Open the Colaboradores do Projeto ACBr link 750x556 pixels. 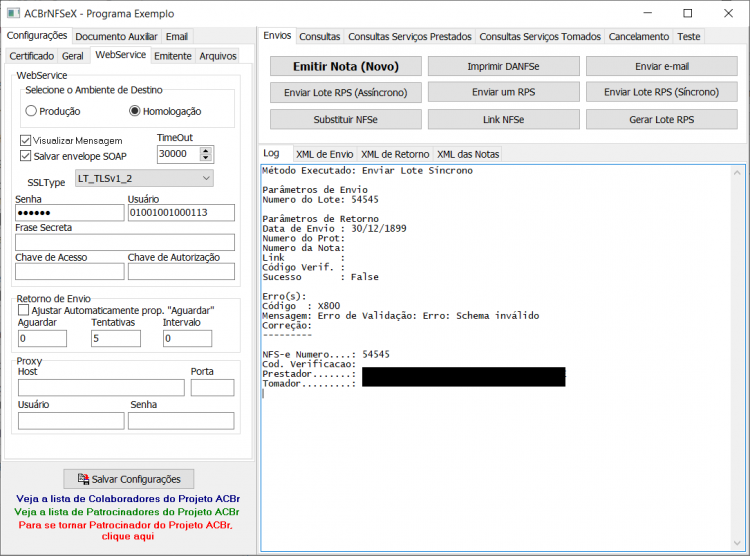[128, 499]
